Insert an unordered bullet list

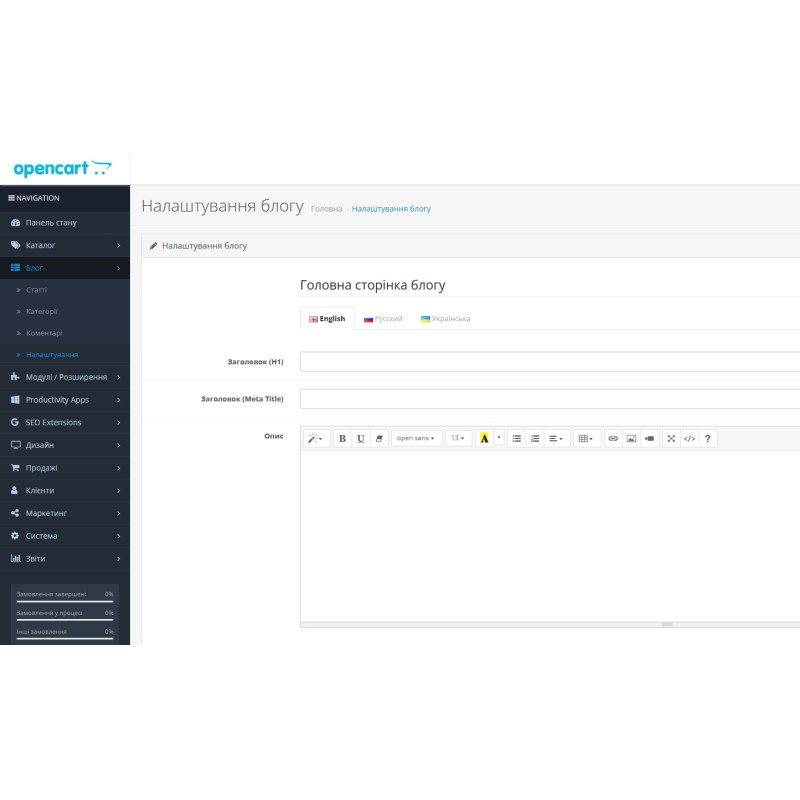pos(516,438)
